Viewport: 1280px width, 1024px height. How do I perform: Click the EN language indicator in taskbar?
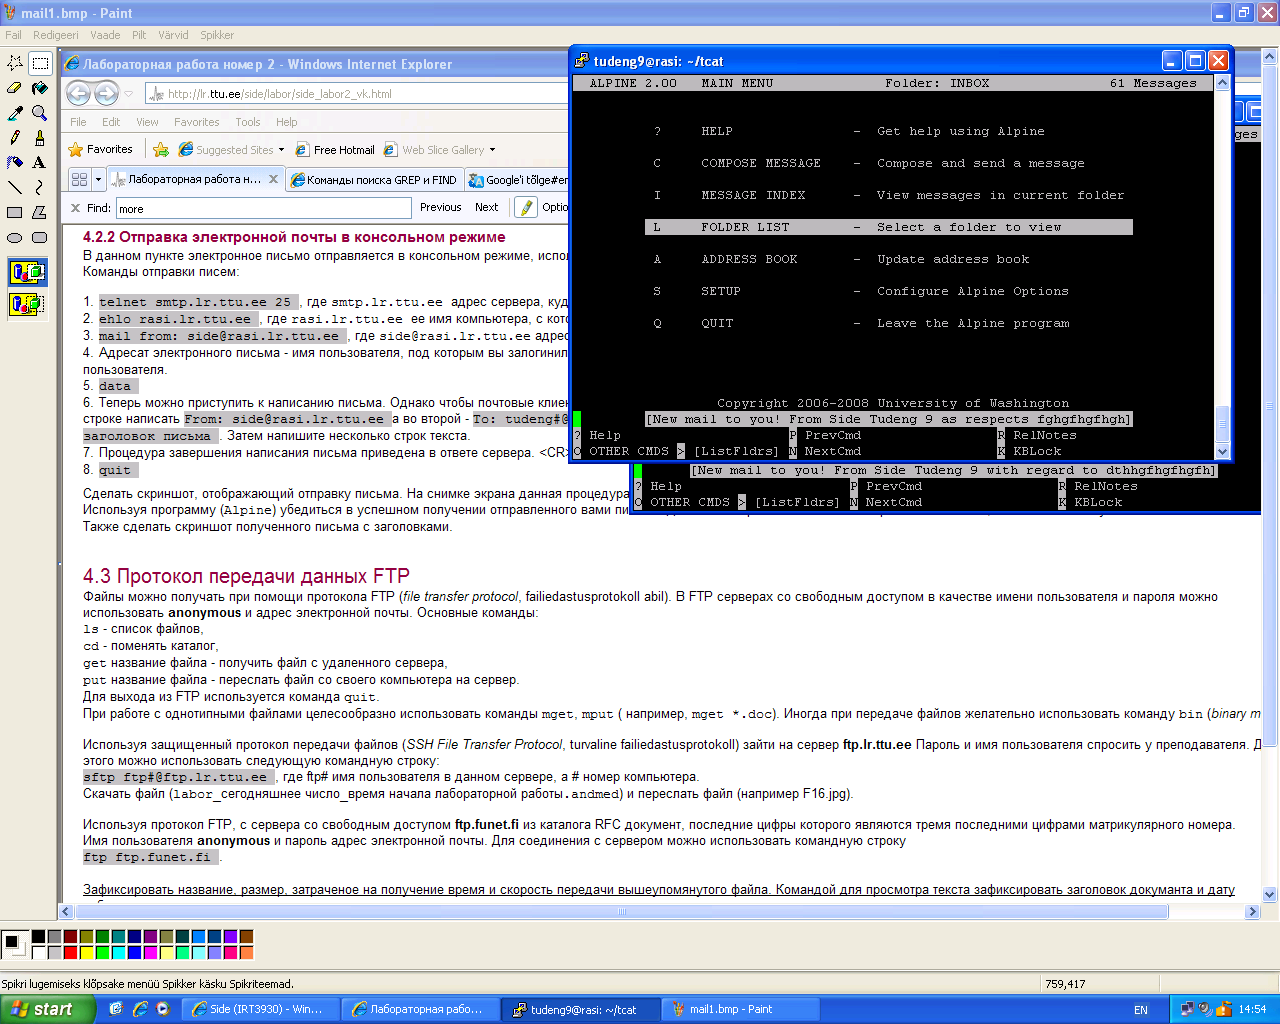pos(1141,1010)
